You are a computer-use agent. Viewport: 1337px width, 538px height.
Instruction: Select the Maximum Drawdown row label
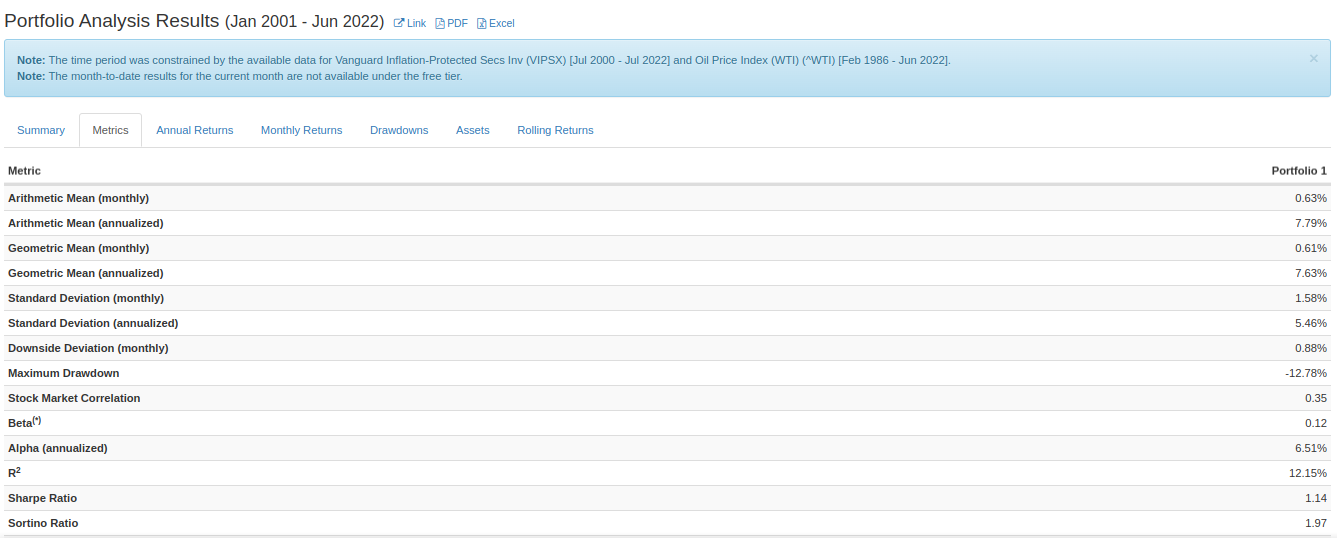[x=63, y=373]
